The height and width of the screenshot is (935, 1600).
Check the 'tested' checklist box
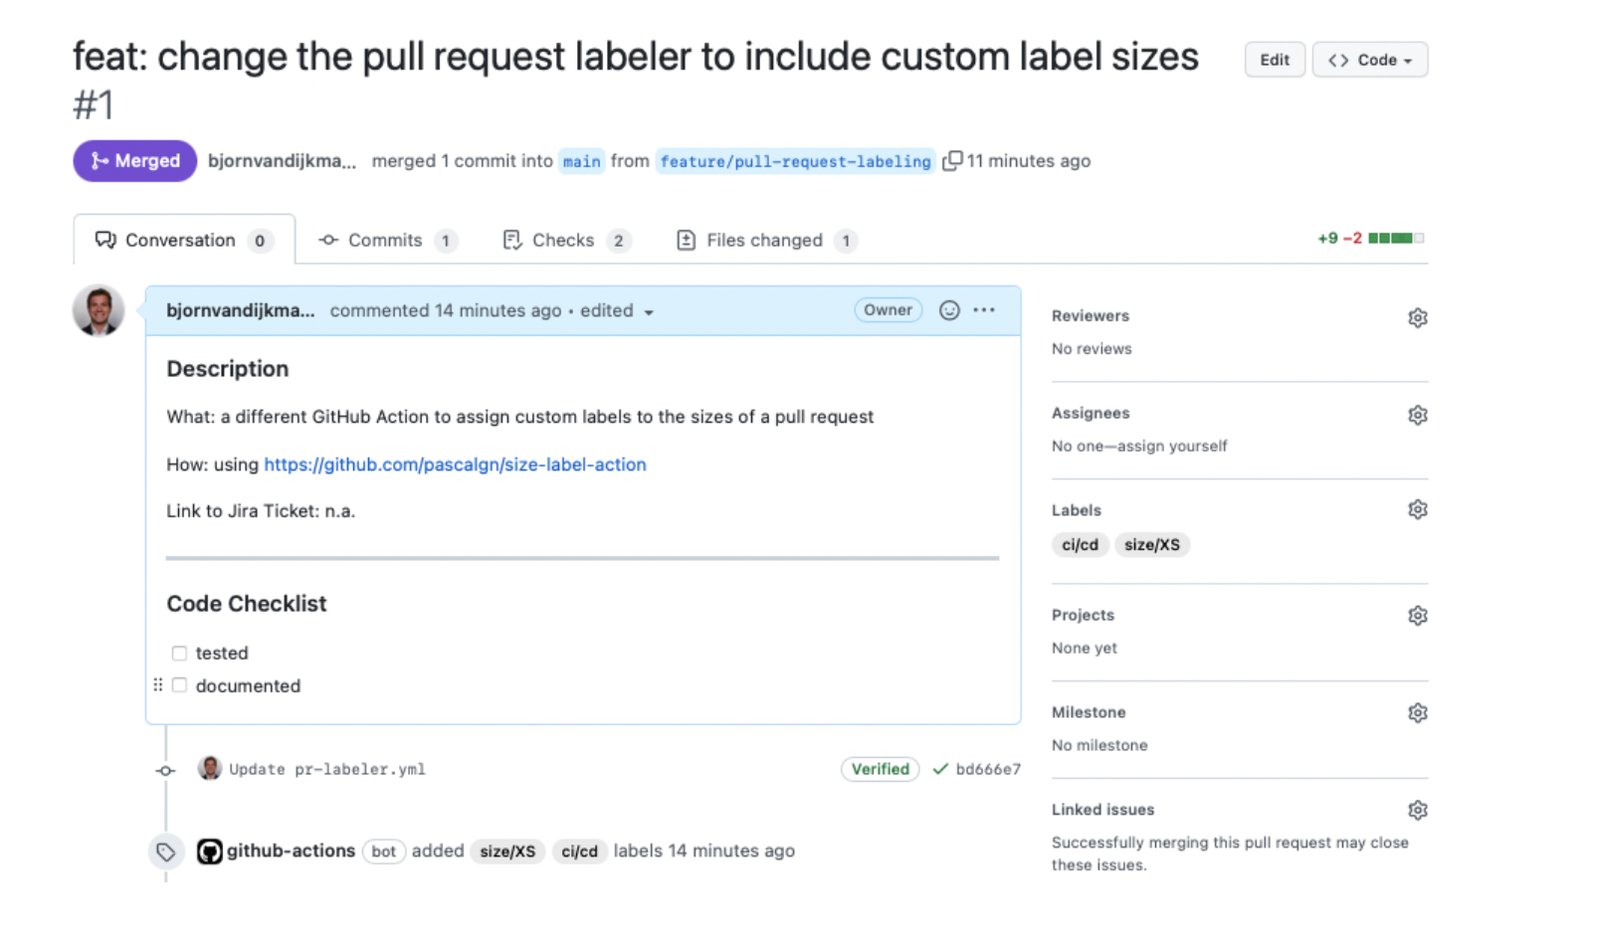(180, 653)
